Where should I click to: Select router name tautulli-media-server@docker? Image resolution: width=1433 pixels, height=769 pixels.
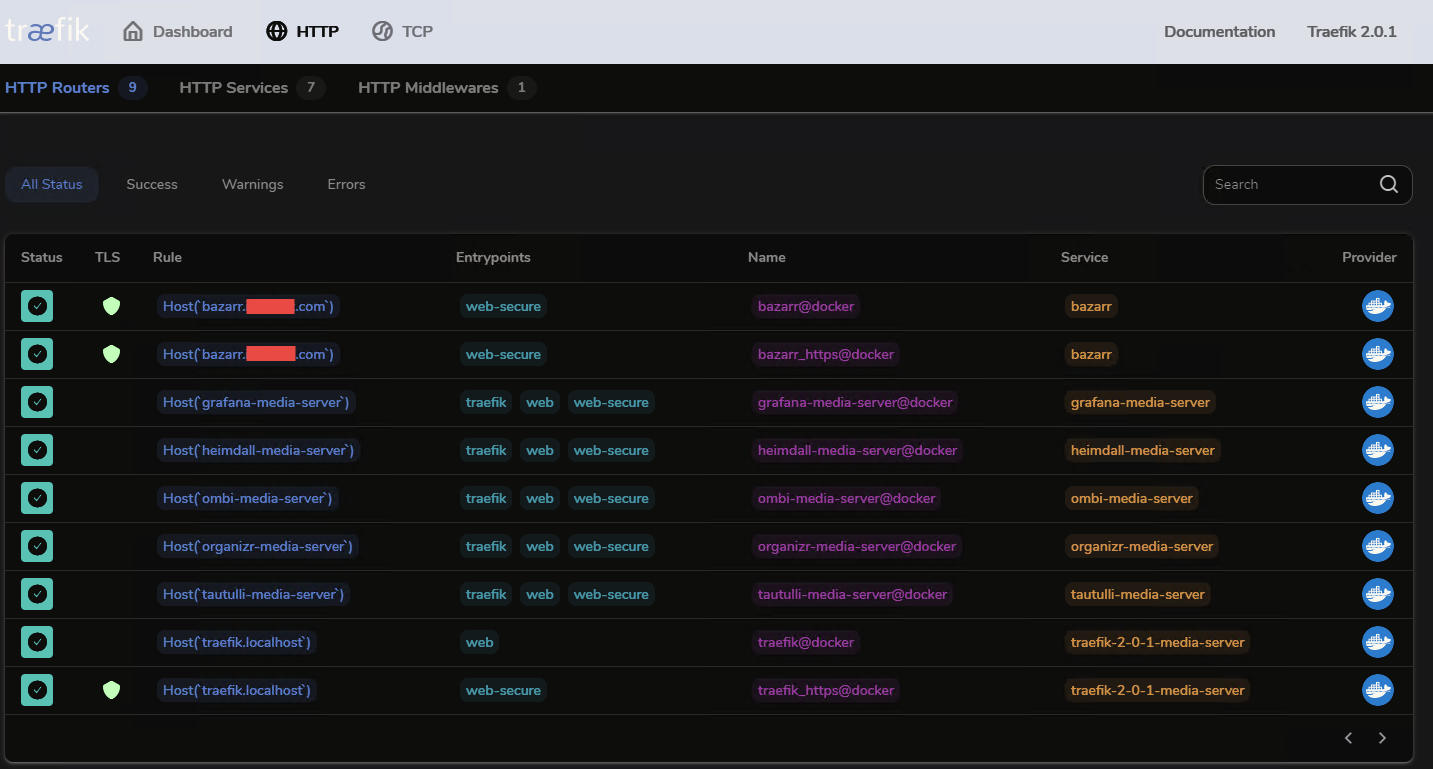[x=853, y=594]
